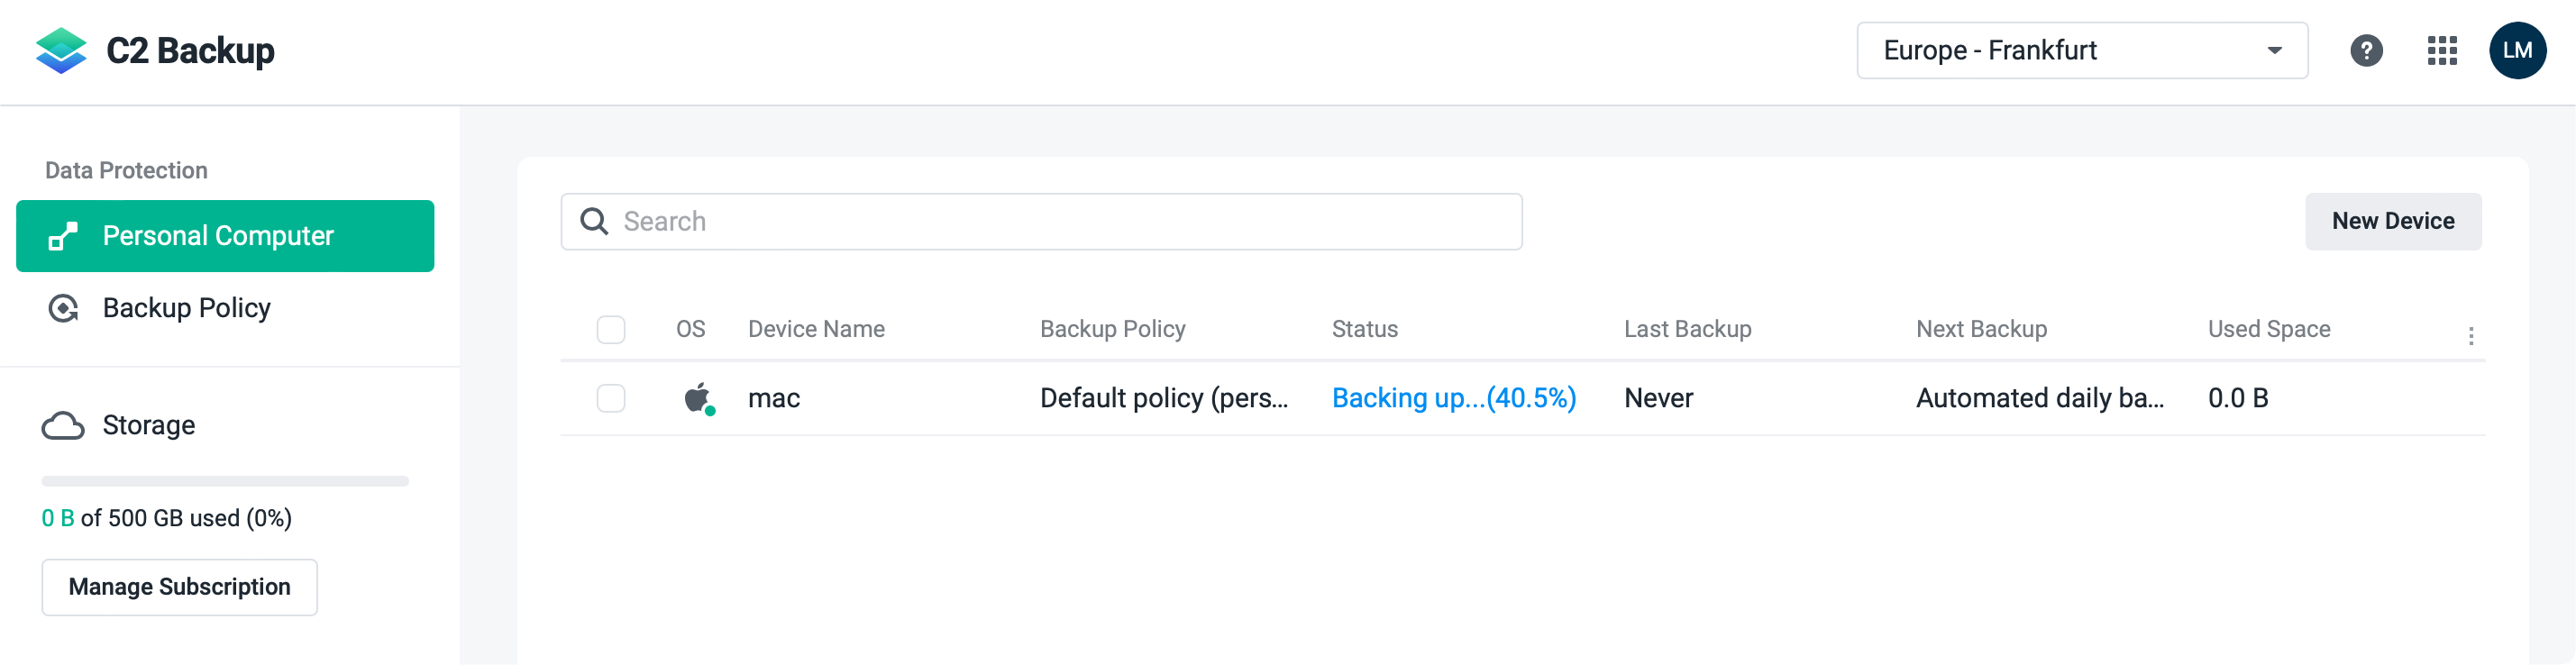Image resolution: width=2576 pixels, height=665 pixels.
Task: Open the help question mark icon
Action: 2366,51
